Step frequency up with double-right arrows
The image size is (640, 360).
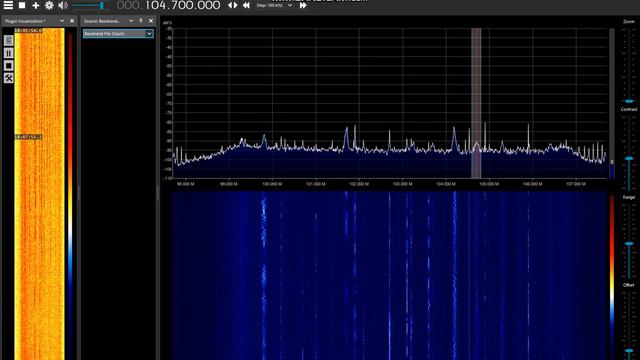tap(303, 5)
